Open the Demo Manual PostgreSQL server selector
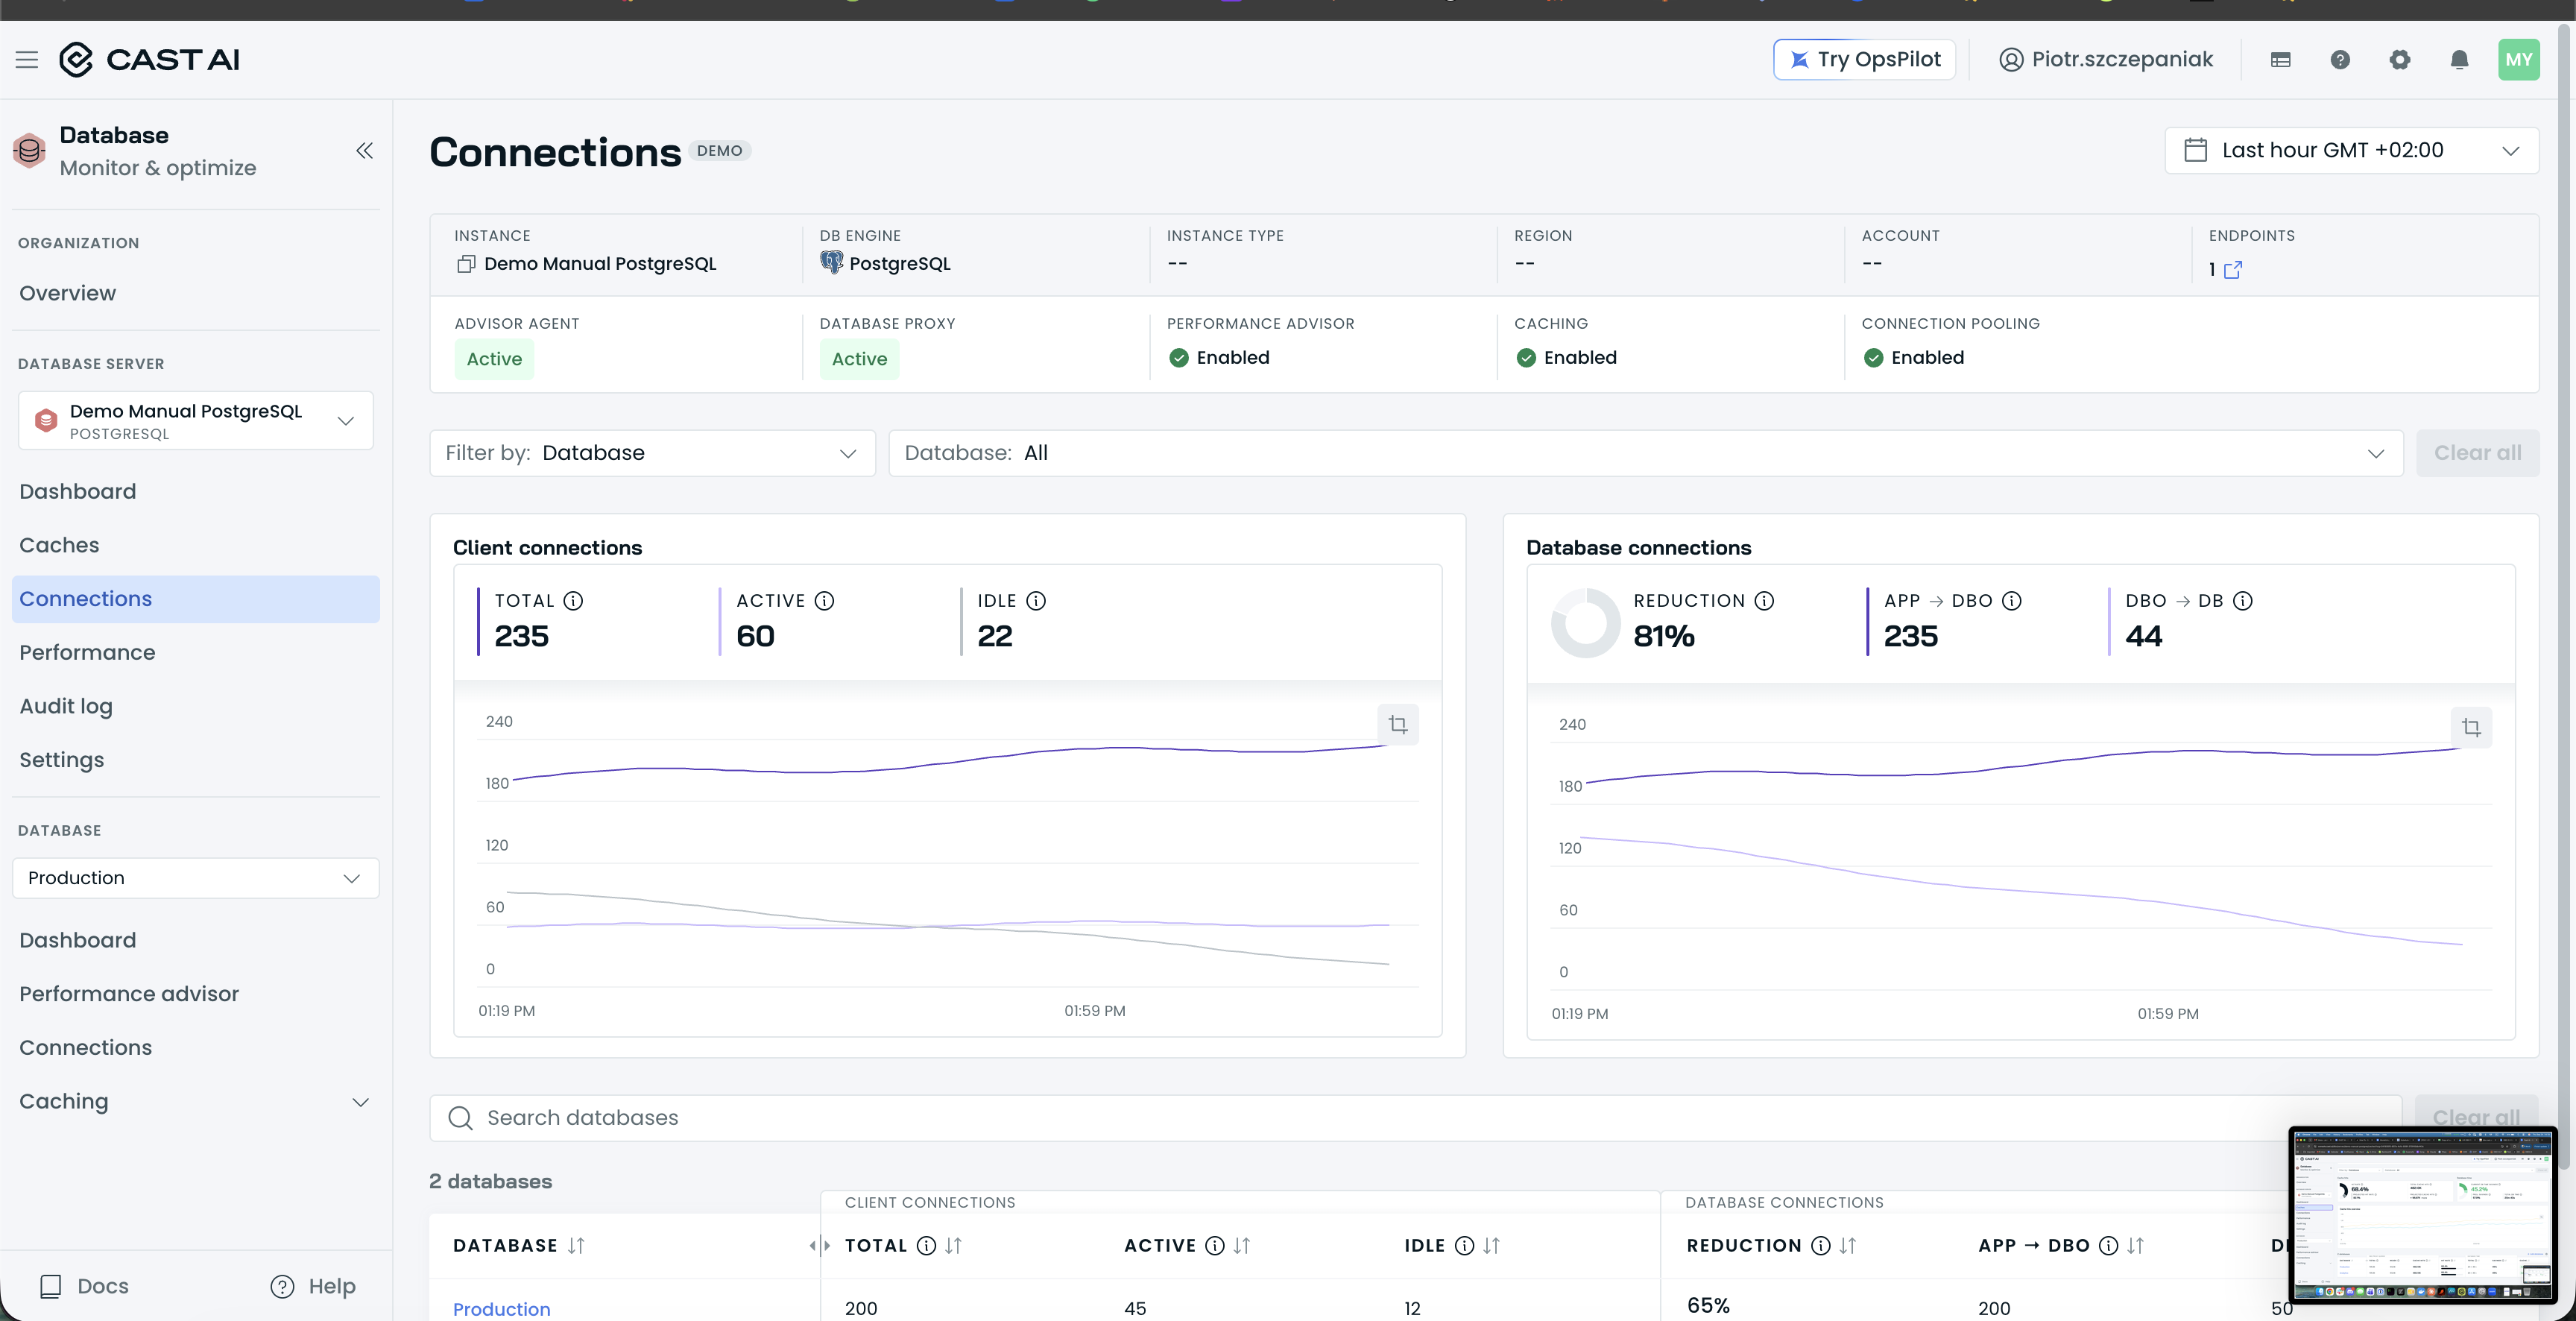Image resolution: width=2576 pixels, height=1321 pixels. tap(196, 421)
